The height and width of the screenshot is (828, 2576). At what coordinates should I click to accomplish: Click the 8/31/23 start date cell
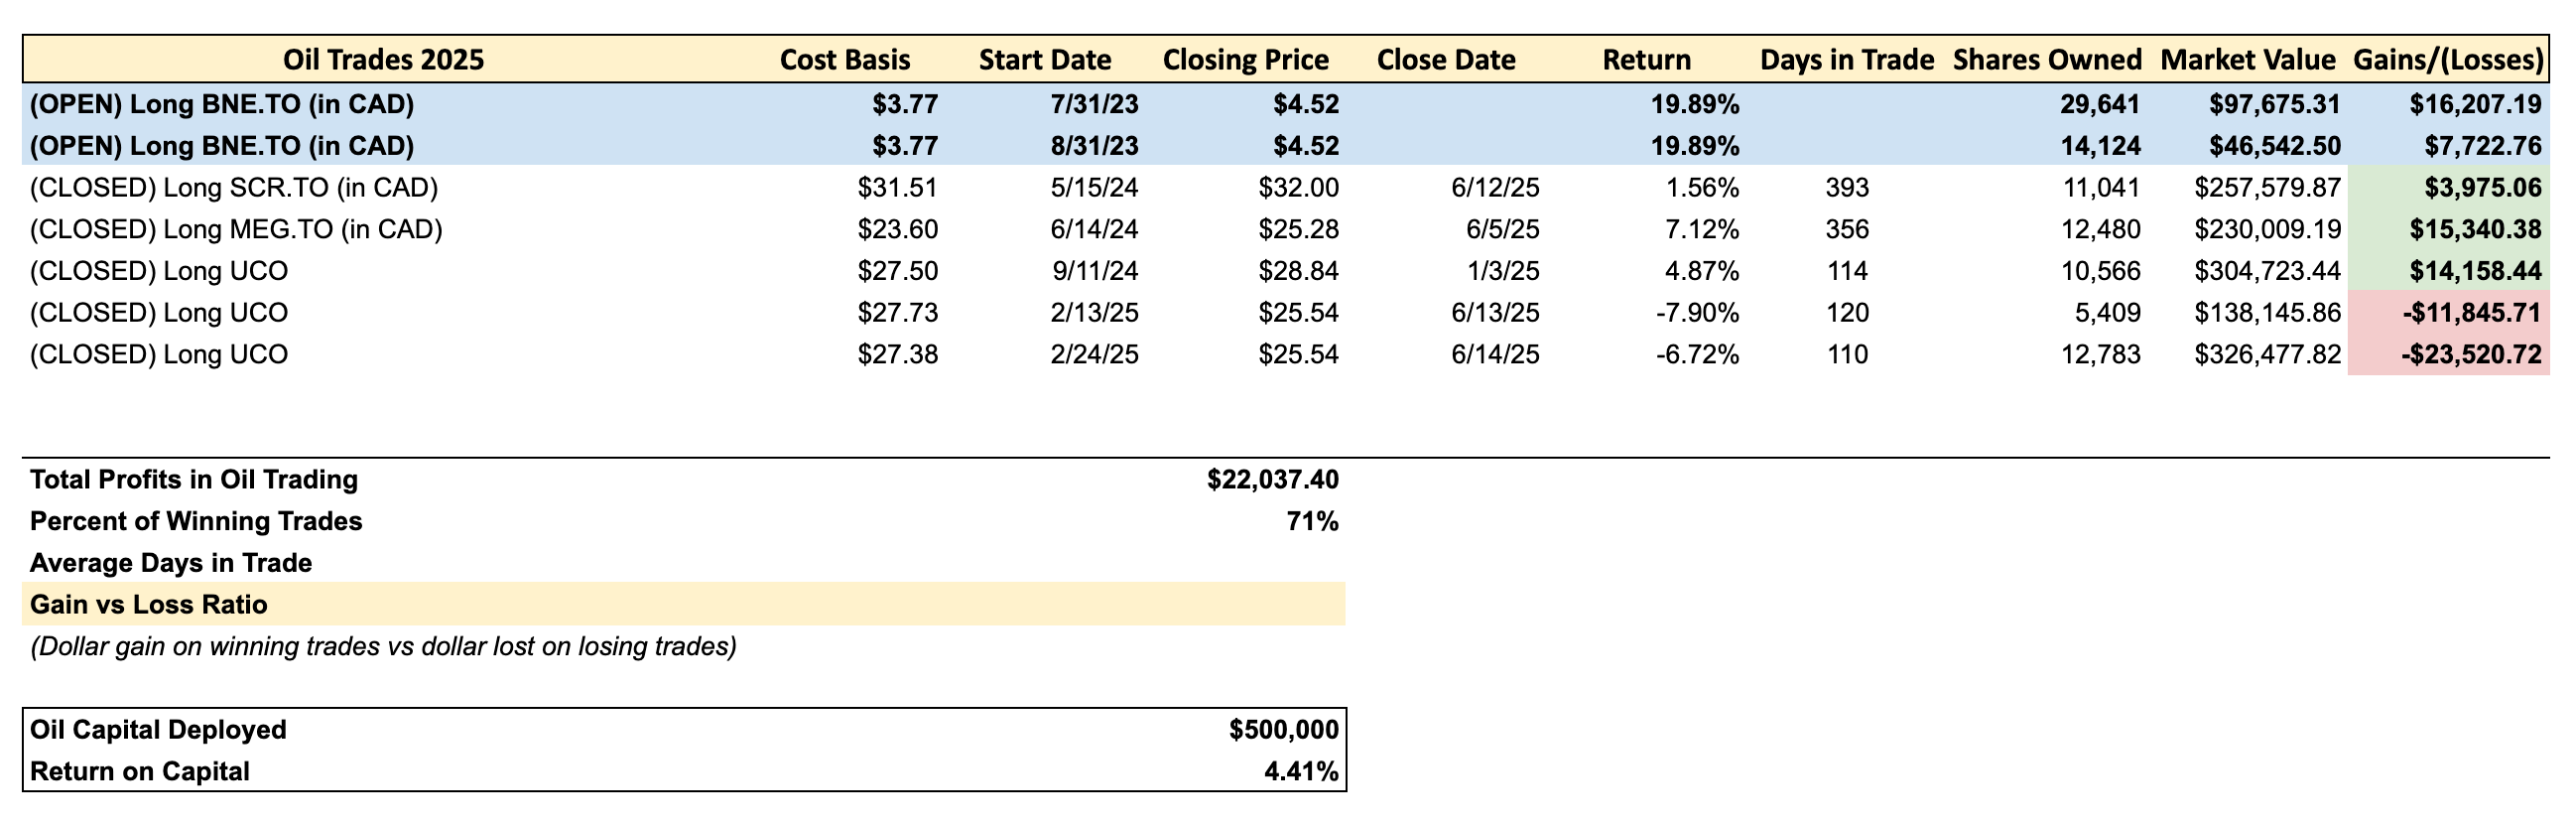[1094, 146]
